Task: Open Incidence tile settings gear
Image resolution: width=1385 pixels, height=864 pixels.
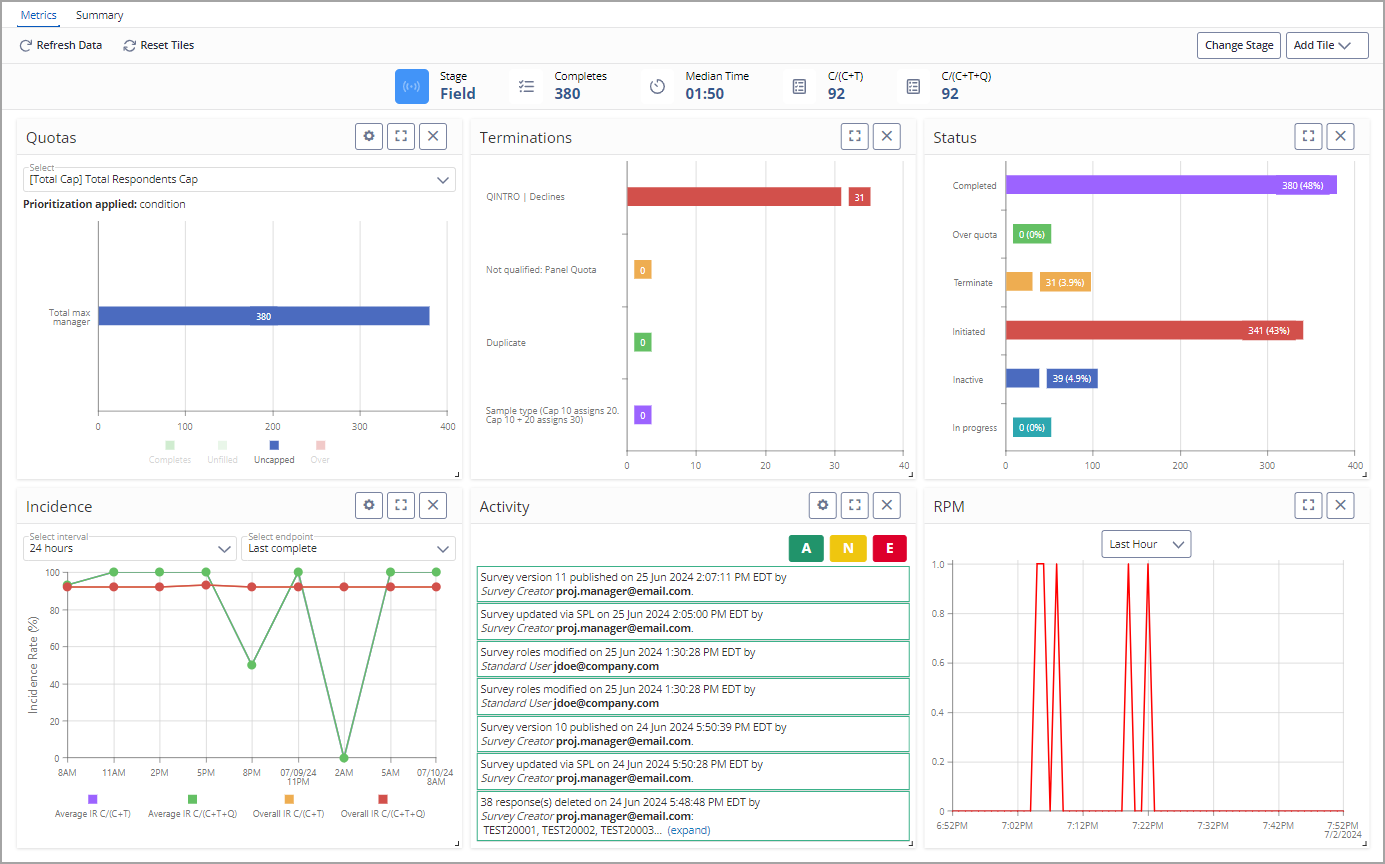Action: (x=369, y=506)
